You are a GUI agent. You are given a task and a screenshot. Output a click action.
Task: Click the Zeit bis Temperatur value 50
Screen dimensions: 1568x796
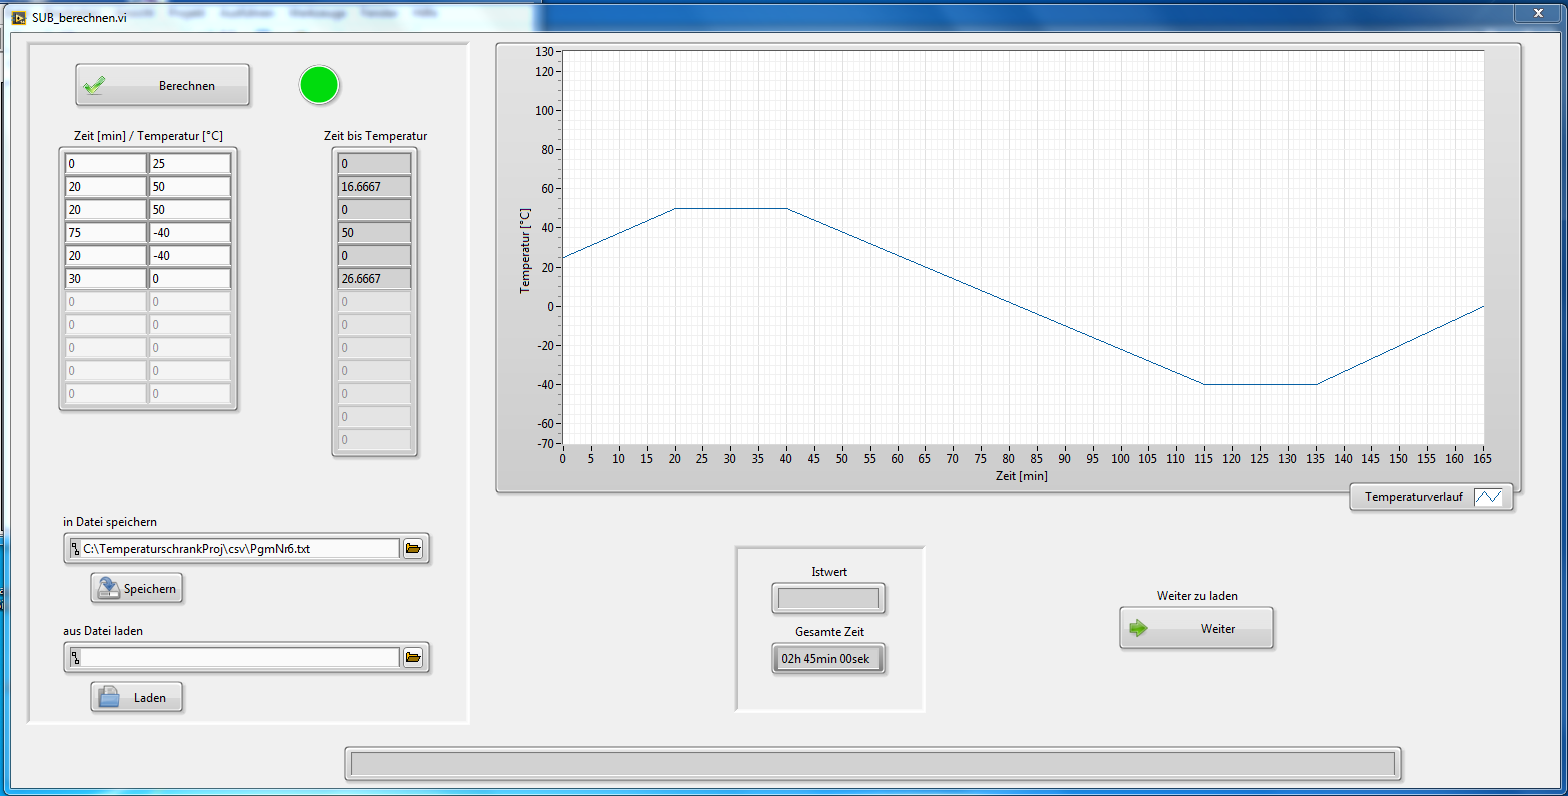[374, 232]
